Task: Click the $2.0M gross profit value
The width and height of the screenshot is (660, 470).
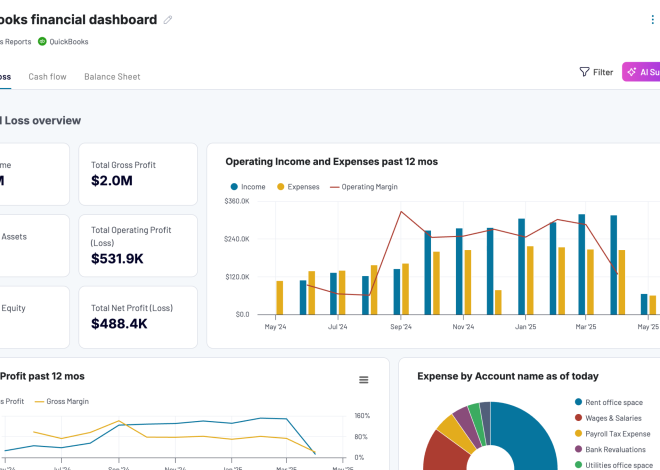Action: click(112, 181)
